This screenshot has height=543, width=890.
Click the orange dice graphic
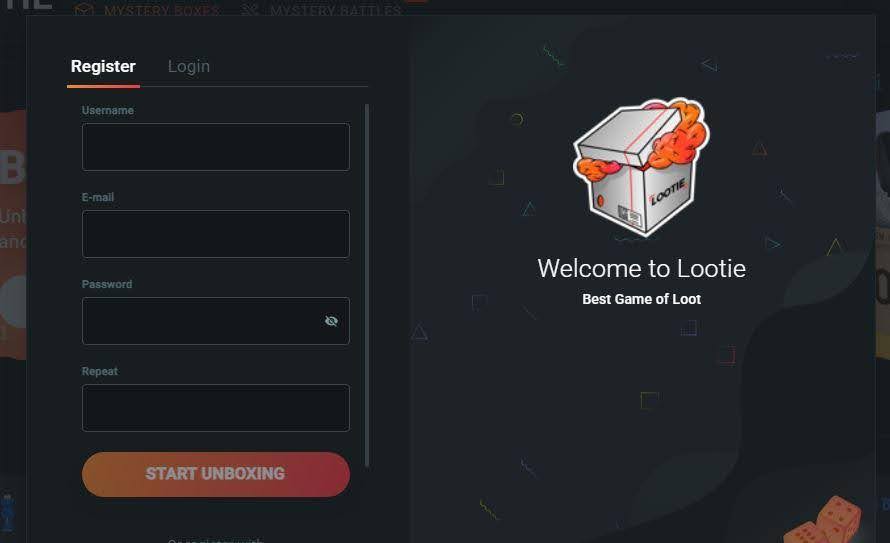(x=823, y=521)
